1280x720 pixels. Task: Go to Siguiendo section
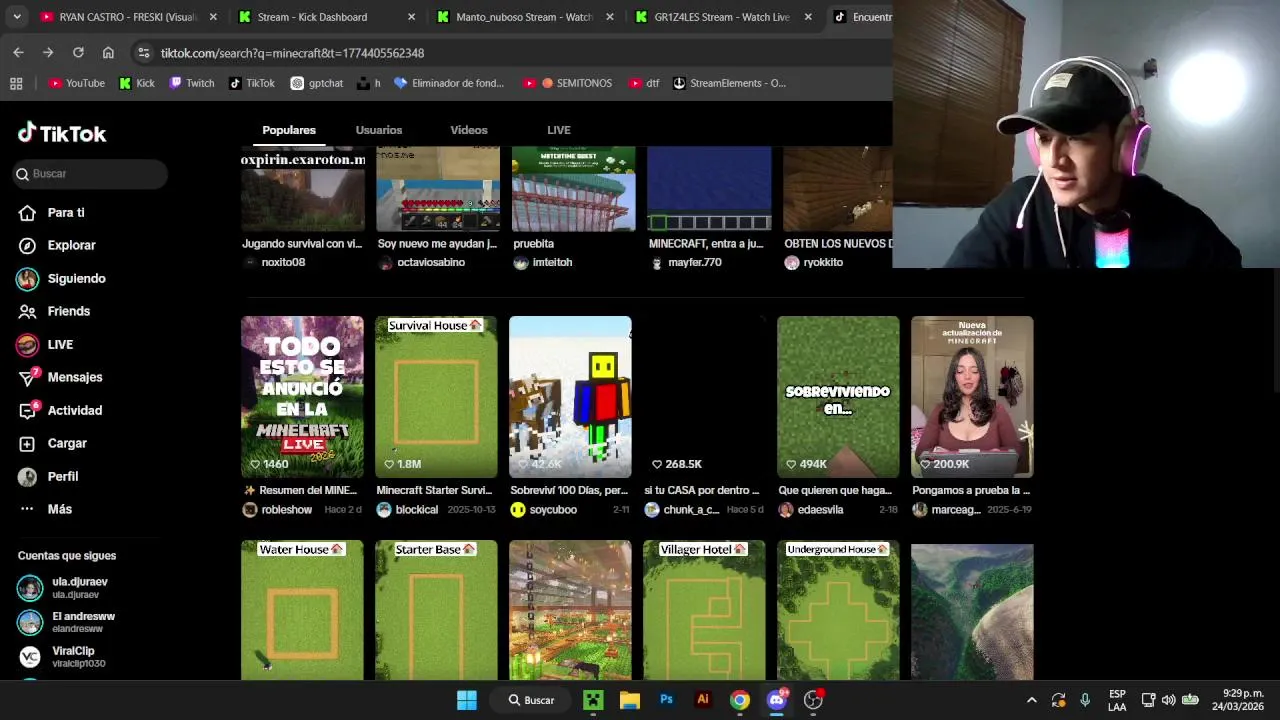[61, 278]
